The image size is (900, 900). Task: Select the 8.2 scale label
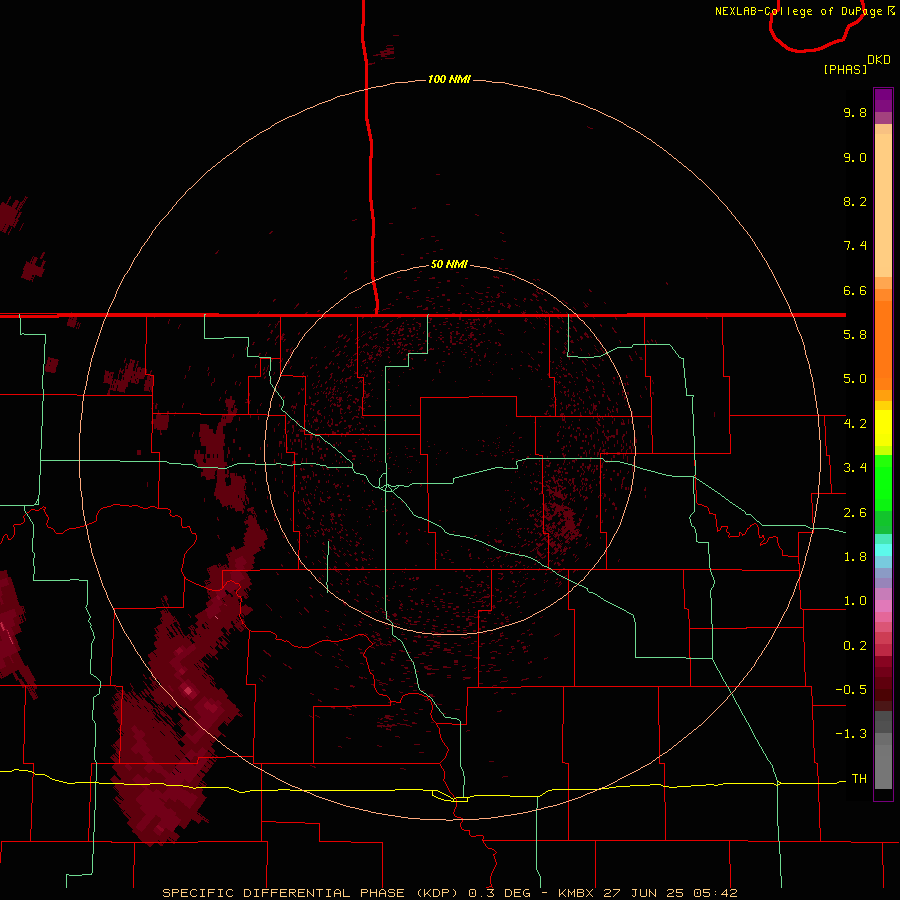point(855,201)
